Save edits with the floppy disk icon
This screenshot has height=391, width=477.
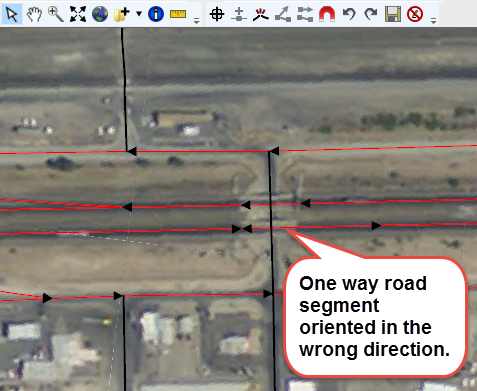[x=393, y=14]
